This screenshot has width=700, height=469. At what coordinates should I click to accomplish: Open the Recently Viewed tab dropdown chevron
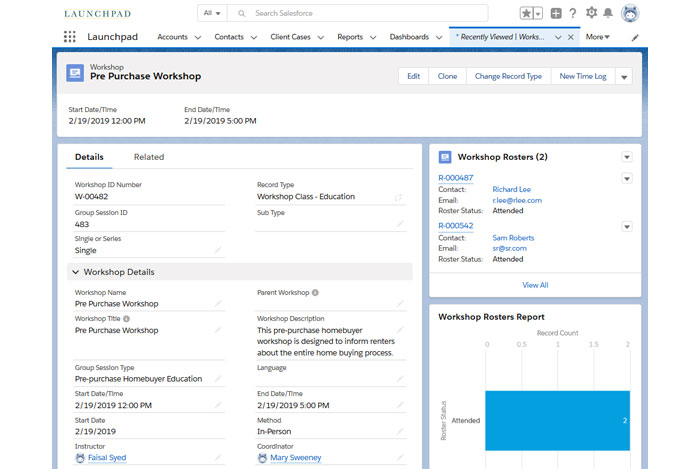point(558,37)
